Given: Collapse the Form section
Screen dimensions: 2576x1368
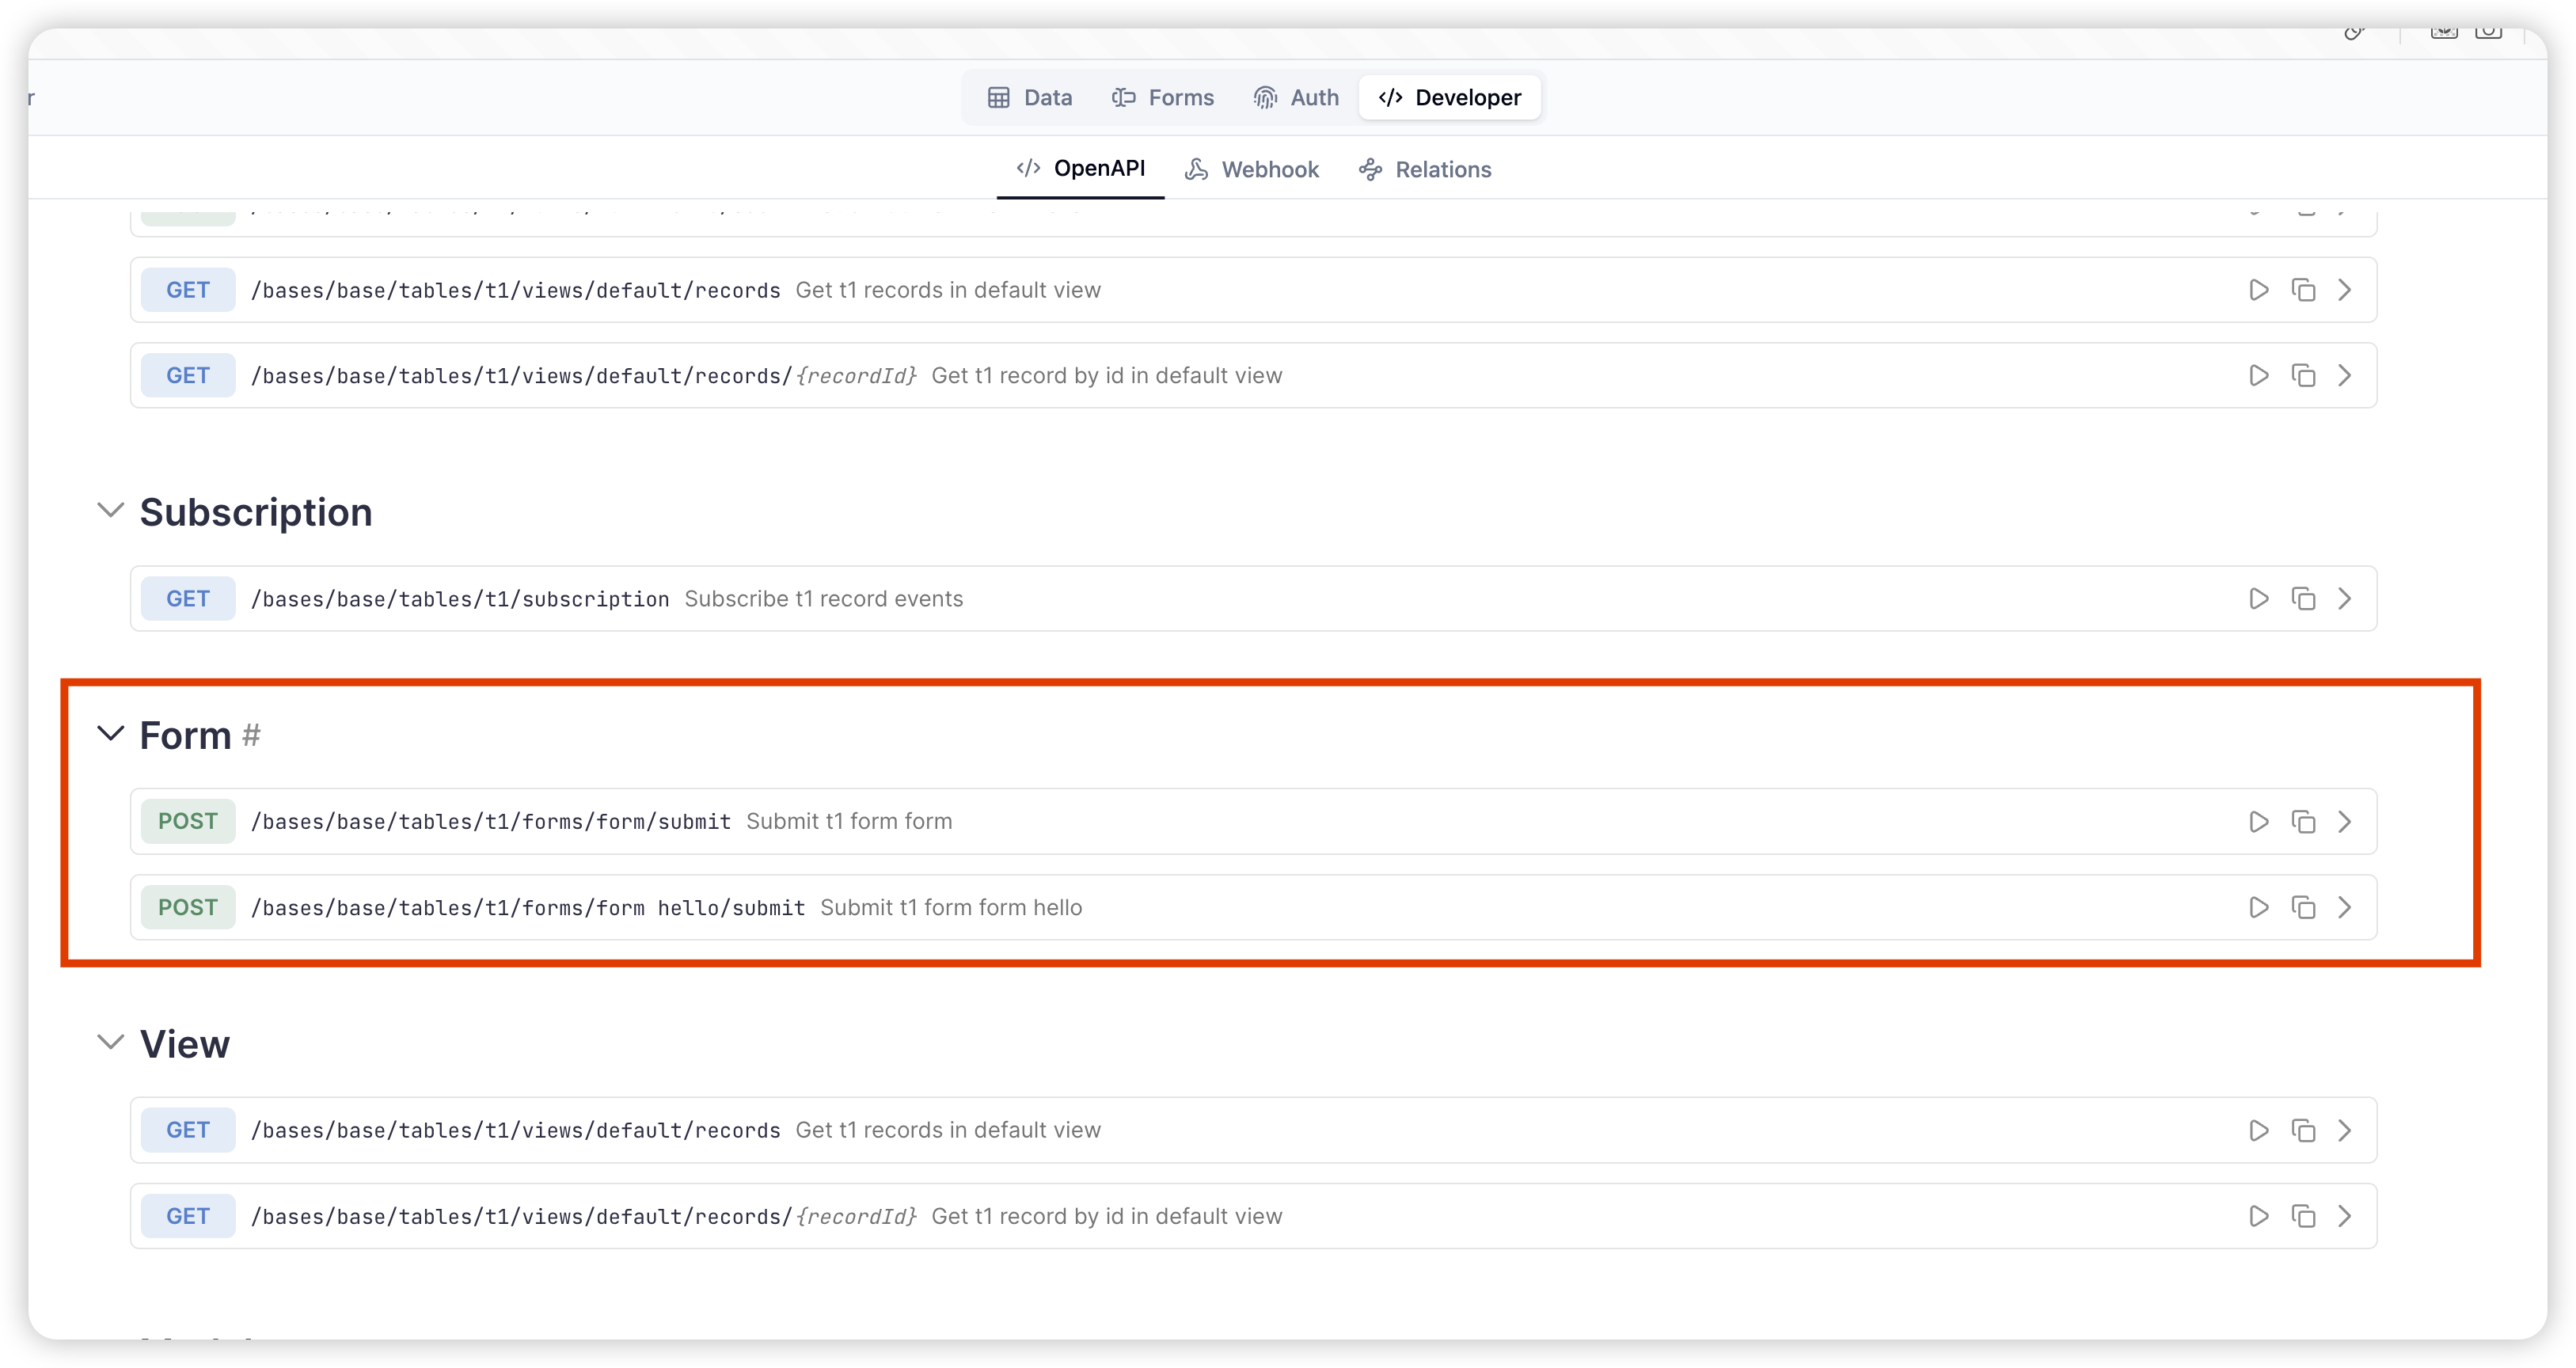Looking at the screenshot, I should click(x=109, y=734).
